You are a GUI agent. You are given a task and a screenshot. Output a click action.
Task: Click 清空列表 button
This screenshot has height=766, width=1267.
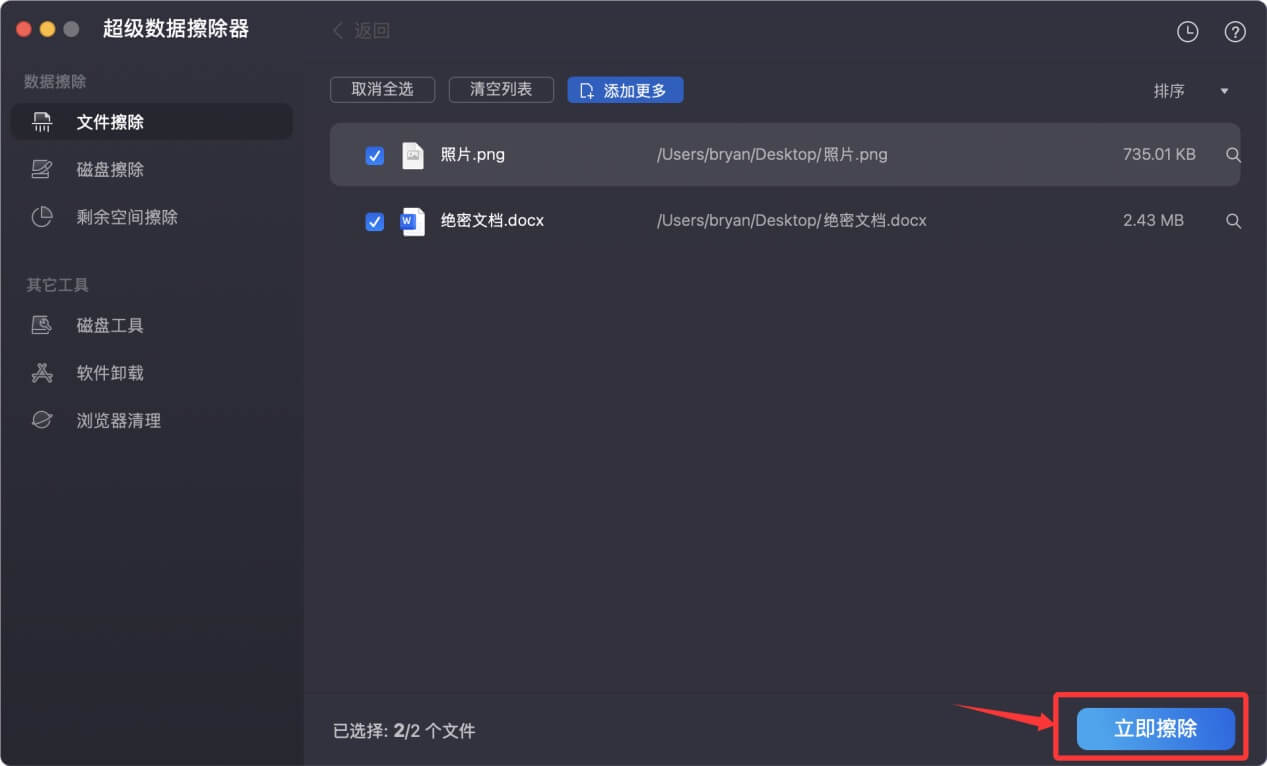[501, 89]
